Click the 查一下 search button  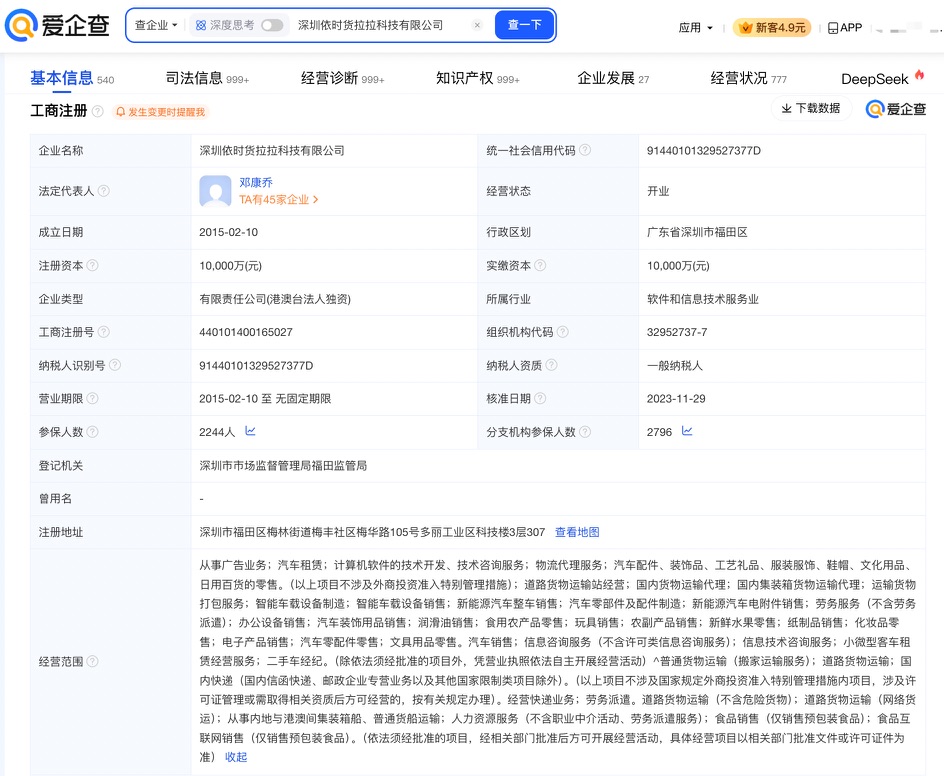[524, 25]
